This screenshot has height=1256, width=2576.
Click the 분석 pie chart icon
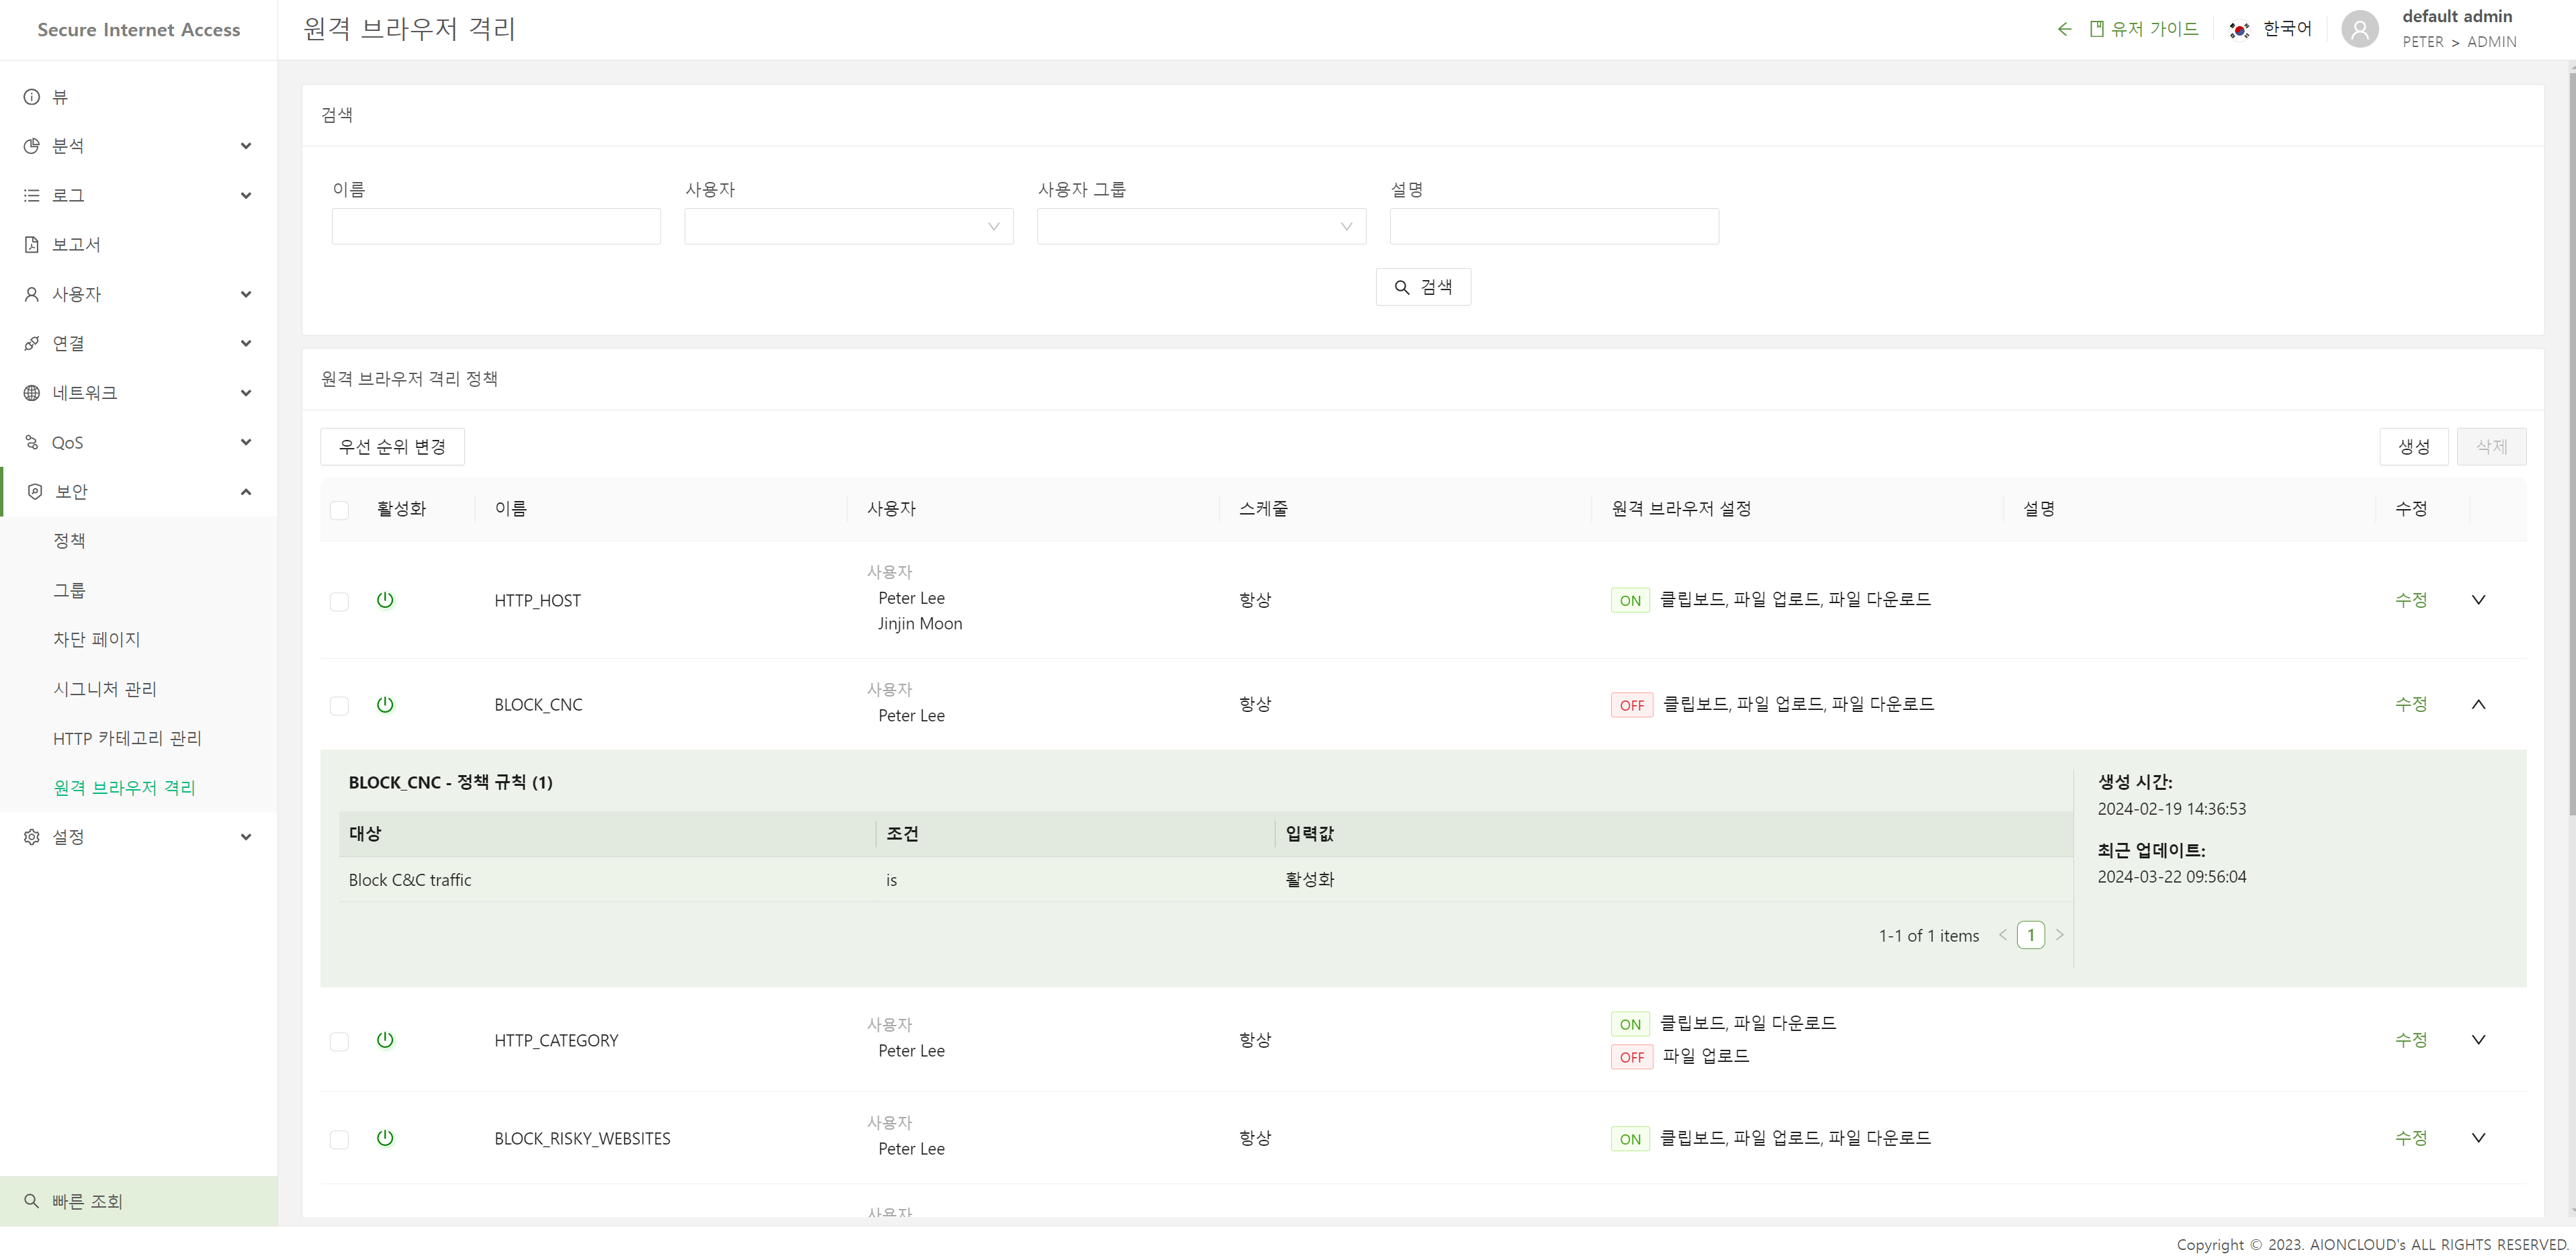(32, 146)
